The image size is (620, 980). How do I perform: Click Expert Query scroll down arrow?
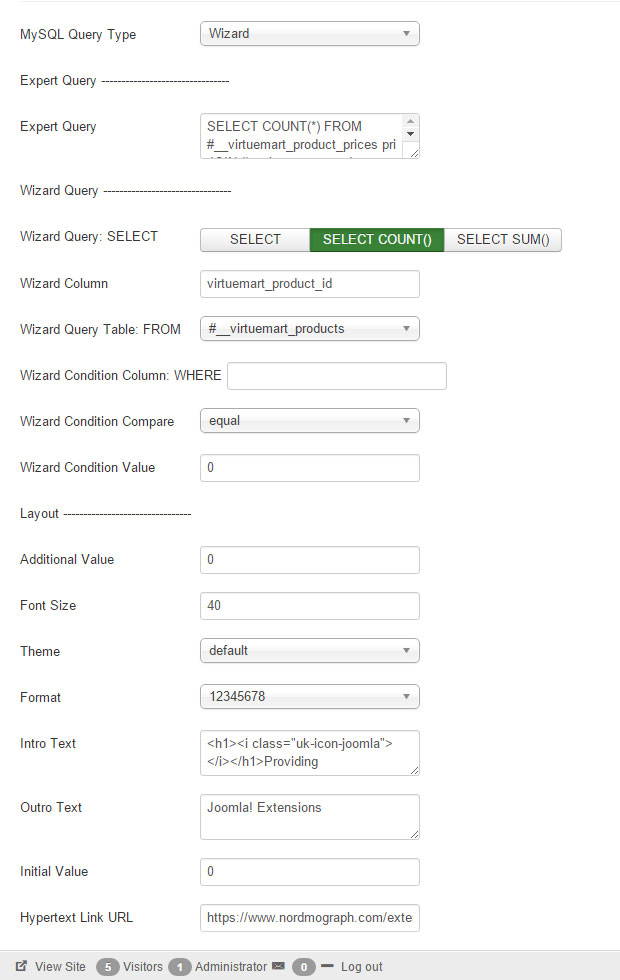[x=410, y=134]
